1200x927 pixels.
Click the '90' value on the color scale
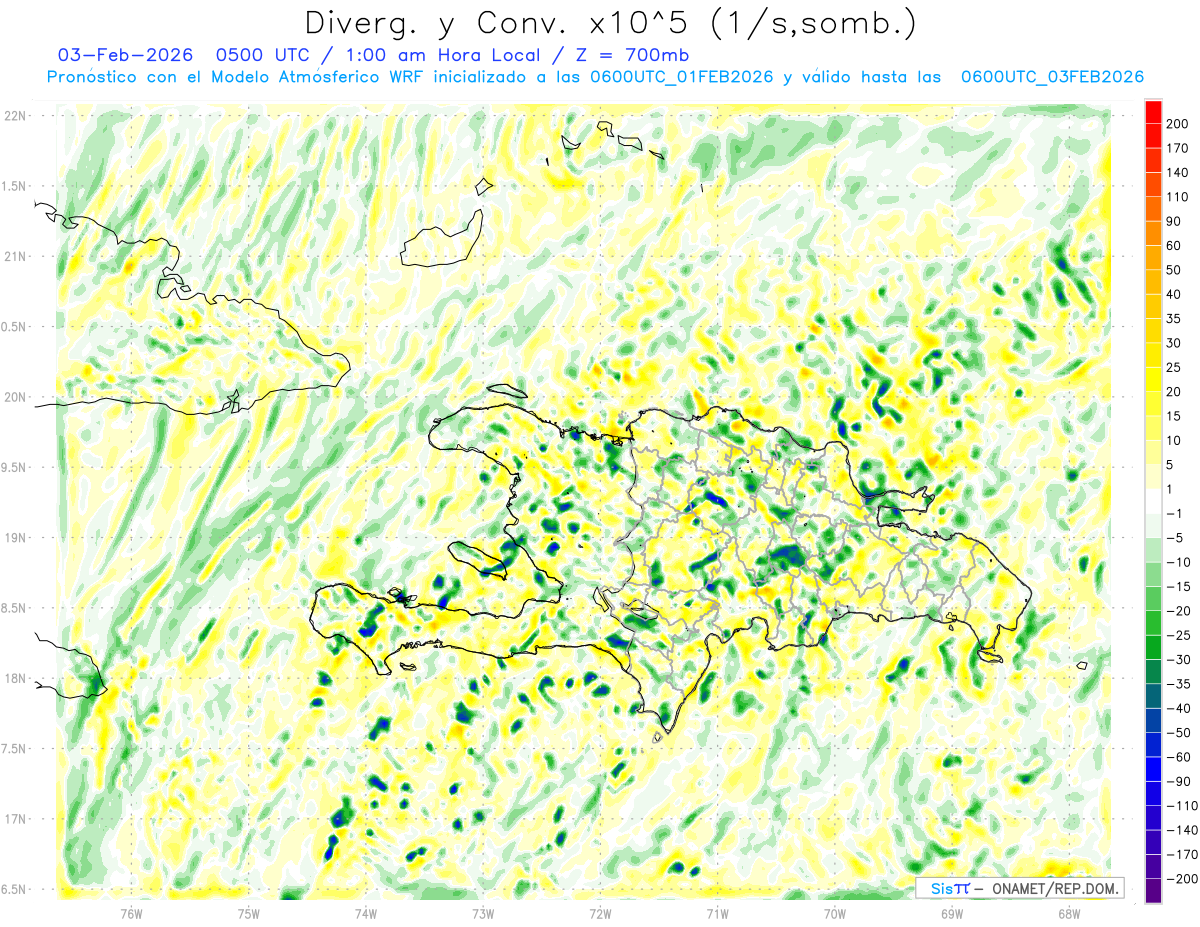[1173, 221]
